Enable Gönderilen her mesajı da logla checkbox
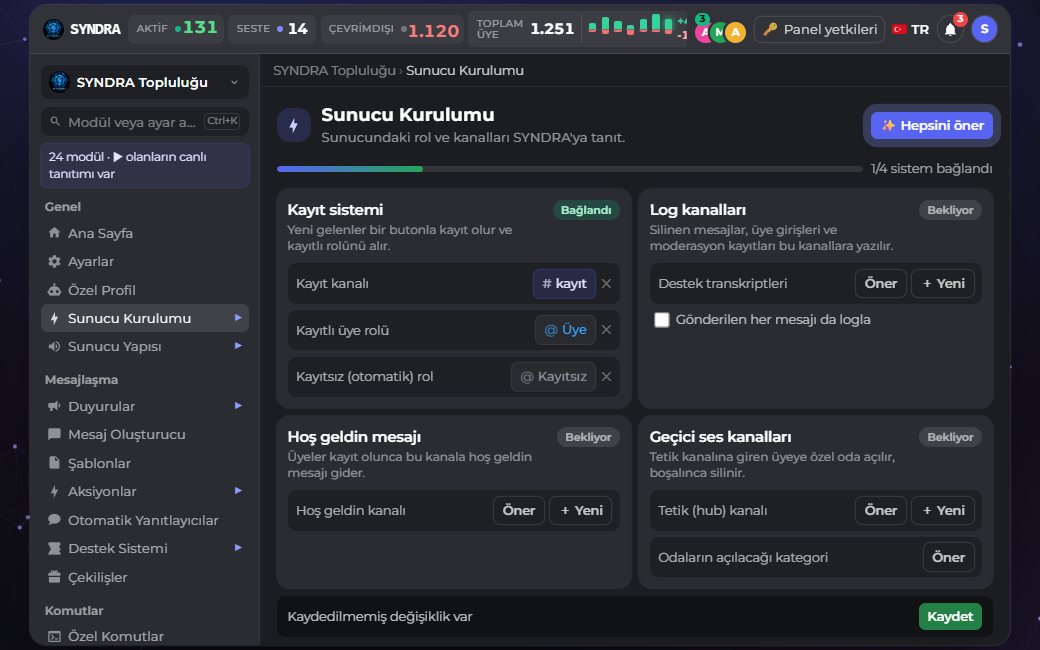 pos(661,320)
